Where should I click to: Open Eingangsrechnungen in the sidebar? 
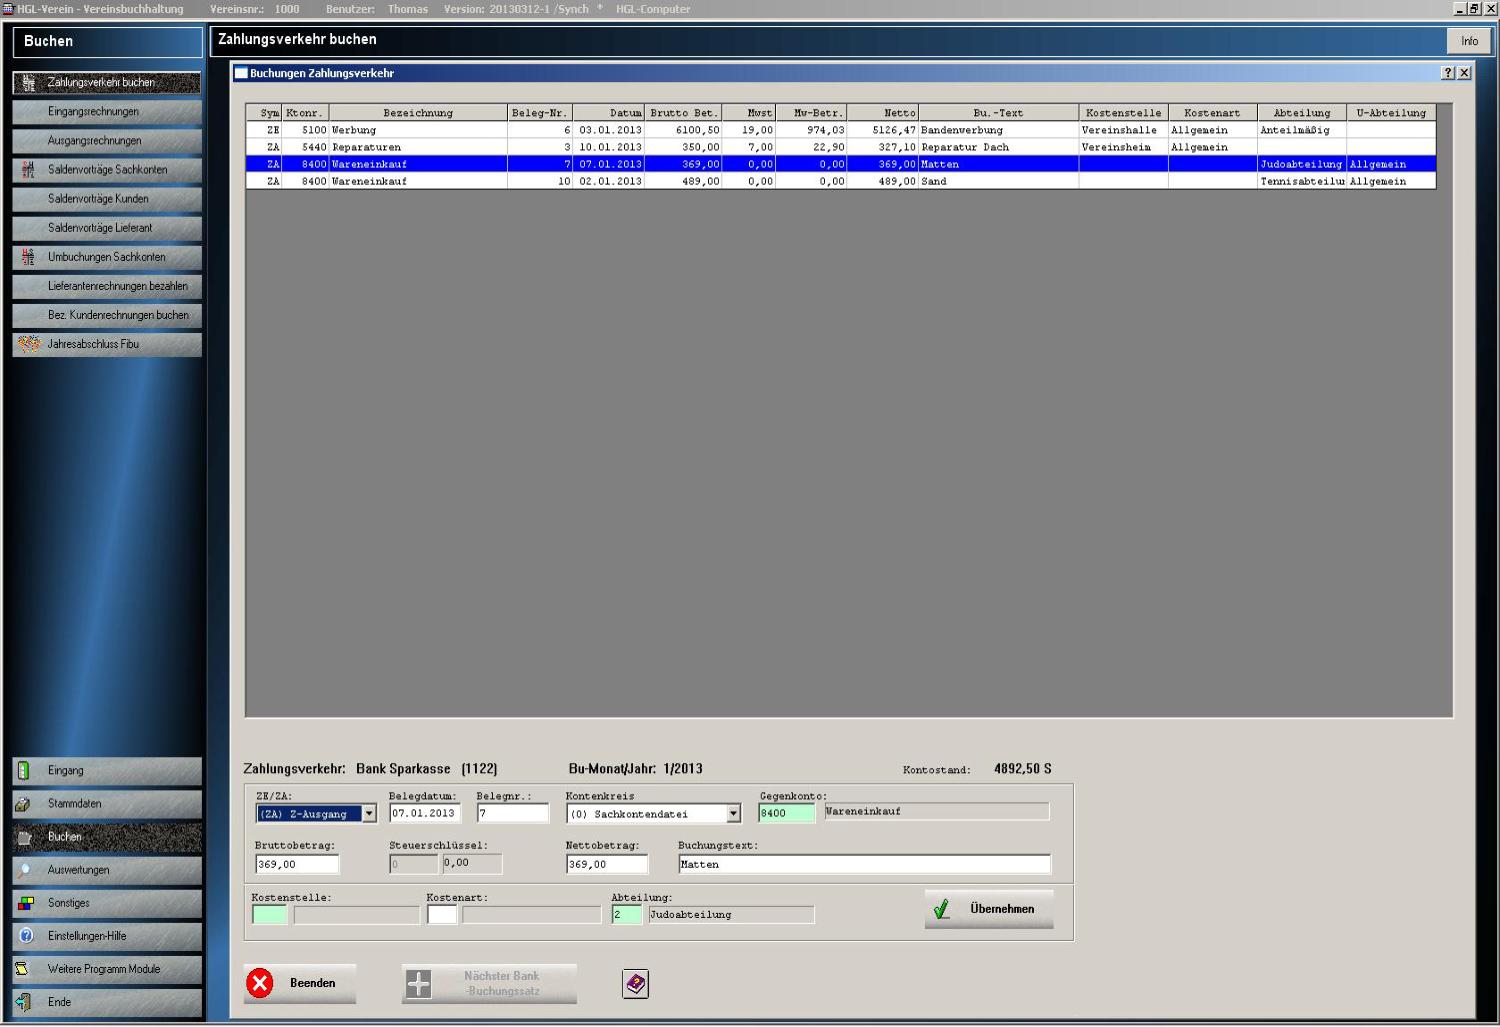pyautogui.click(x=107, y=112)
